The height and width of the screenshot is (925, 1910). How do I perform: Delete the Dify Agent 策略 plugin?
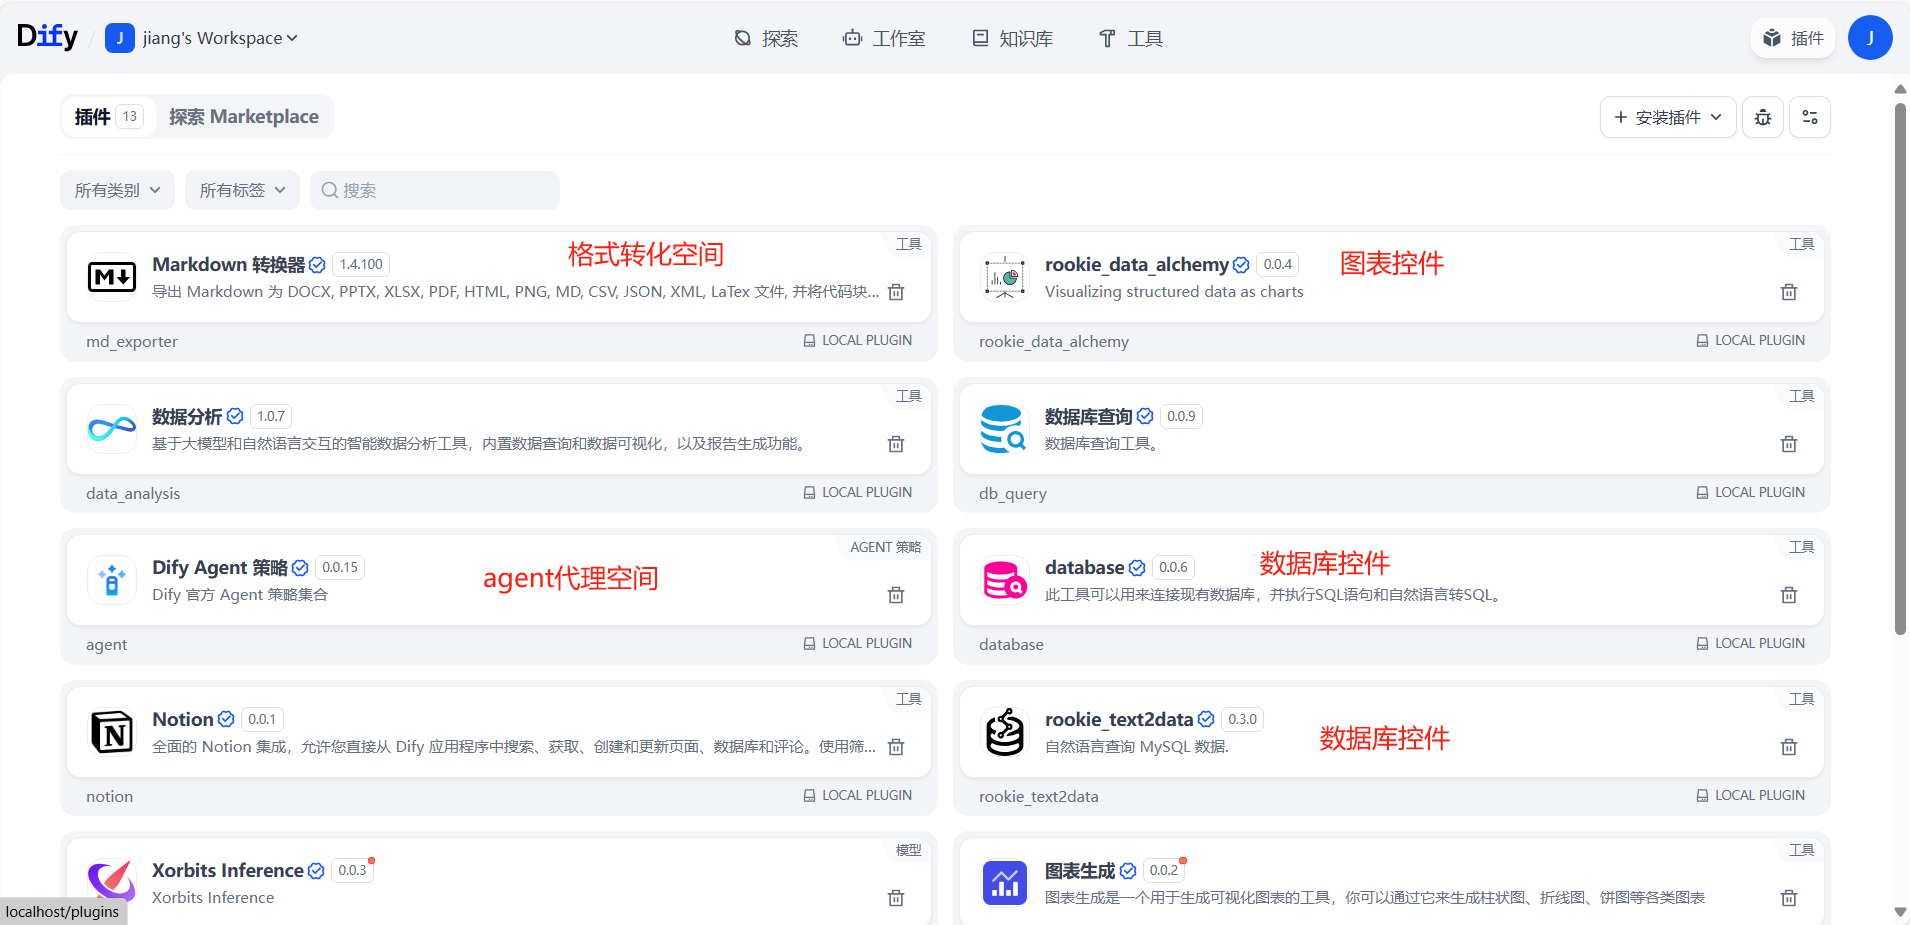tap(896, 595)
